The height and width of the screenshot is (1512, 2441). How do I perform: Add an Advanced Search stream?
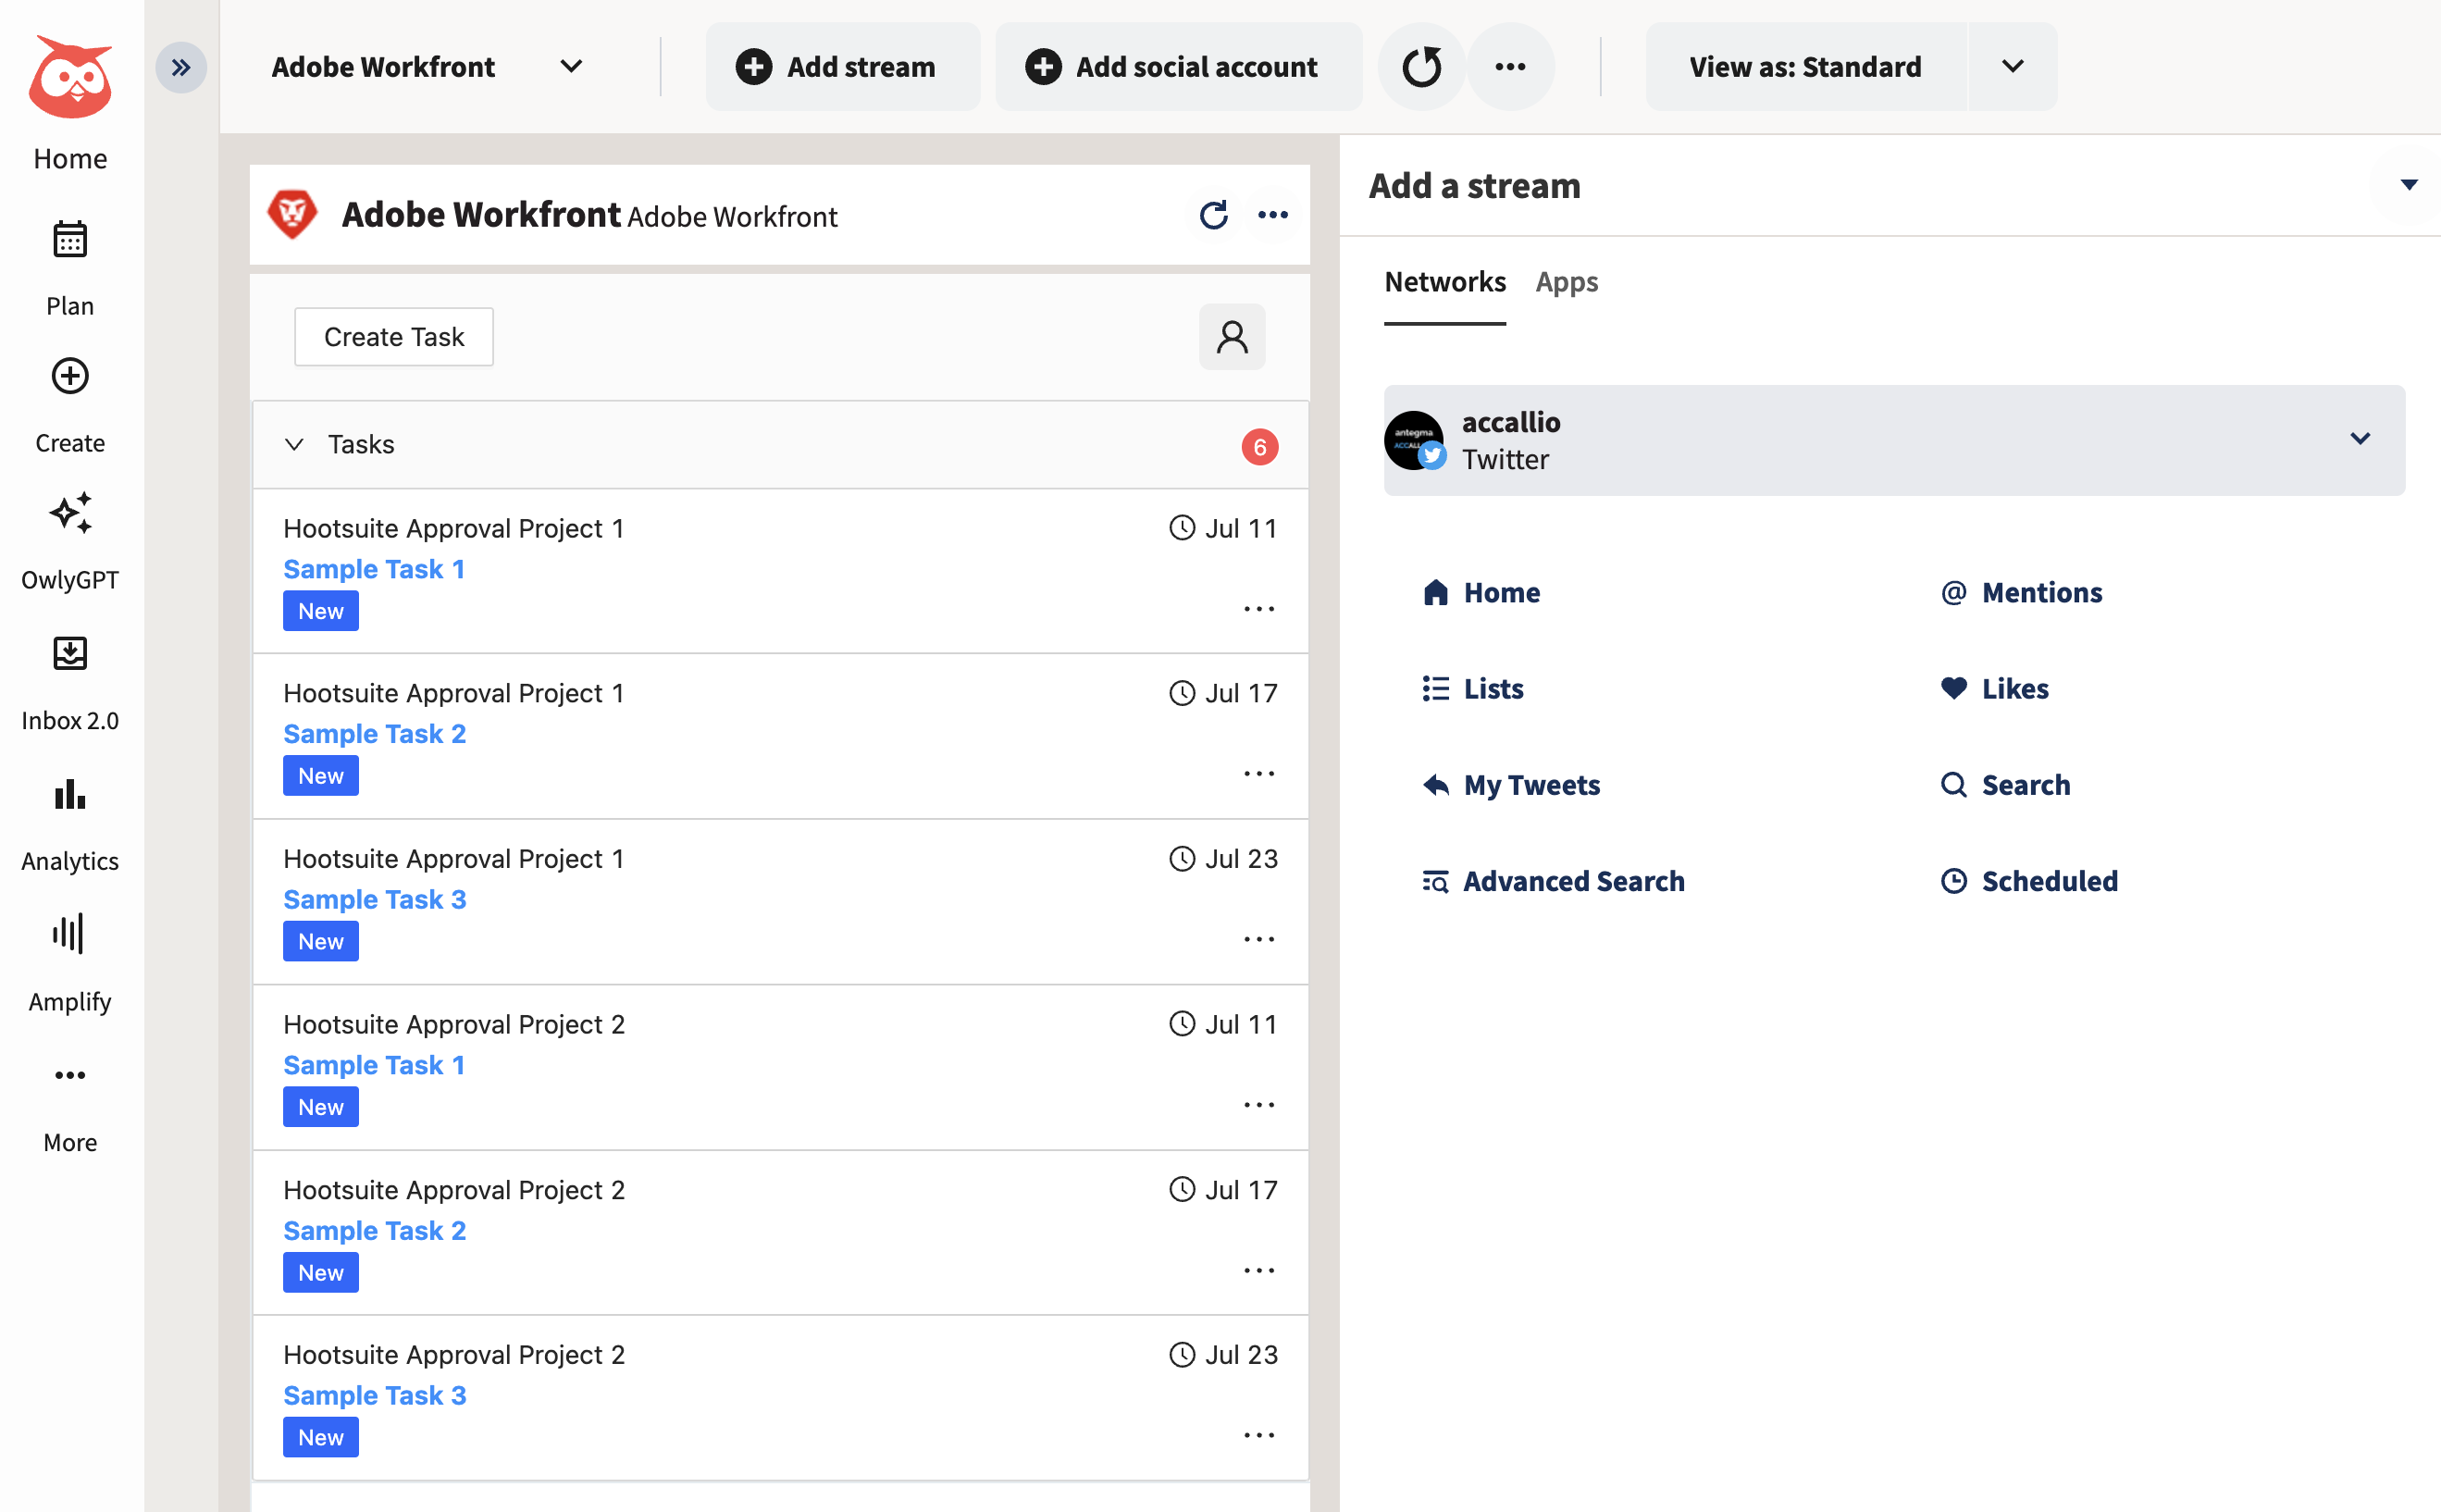1553,881
